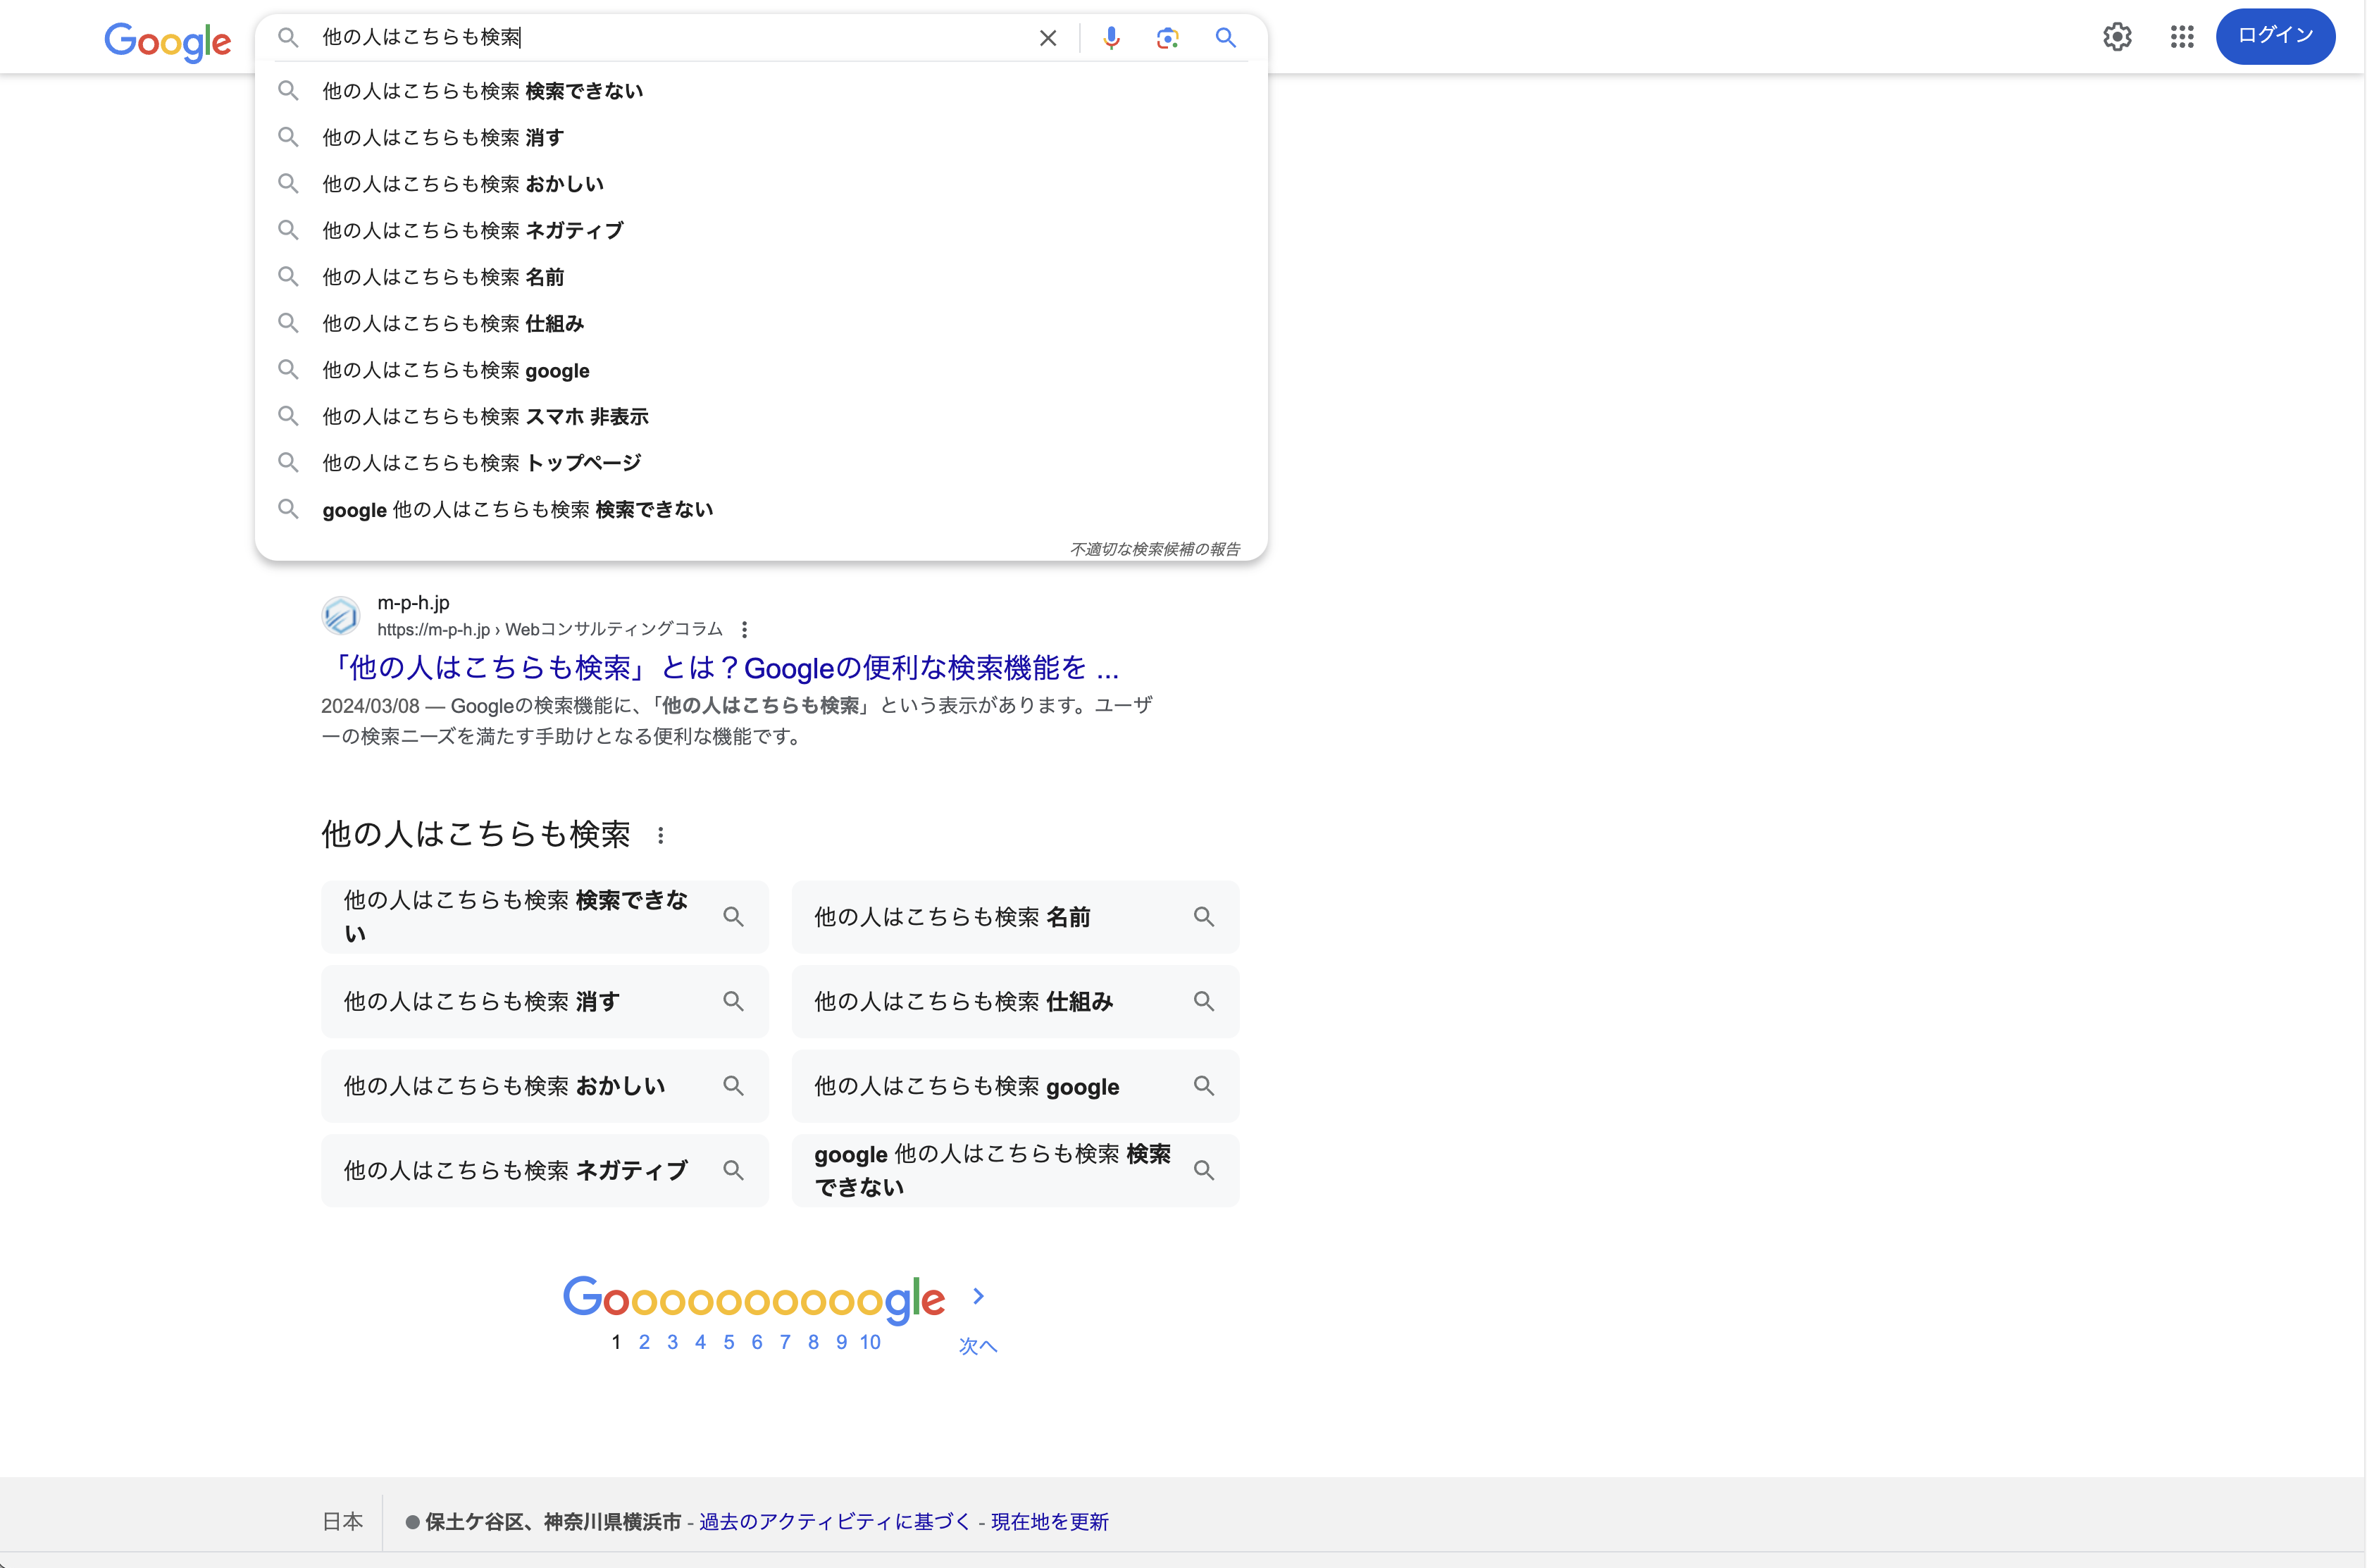2367x1568 pixels.
Task: Select suggestion トップページ
Action: point(761,463)
